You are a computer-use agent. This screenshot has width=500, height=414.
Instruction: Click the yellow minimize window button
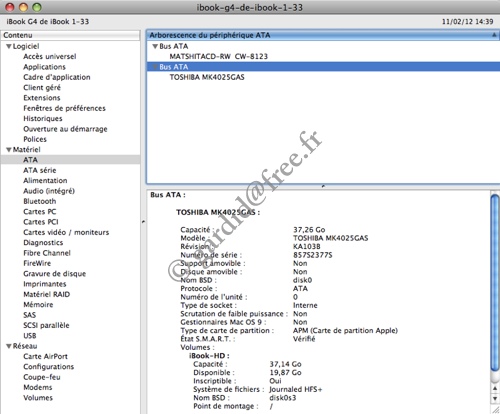point(23,7)
